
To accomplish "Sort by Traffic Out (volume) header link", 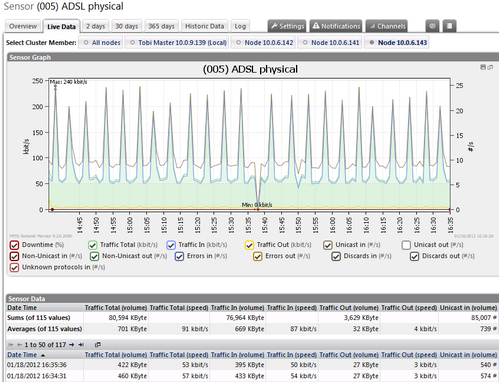I will (349, 355).
